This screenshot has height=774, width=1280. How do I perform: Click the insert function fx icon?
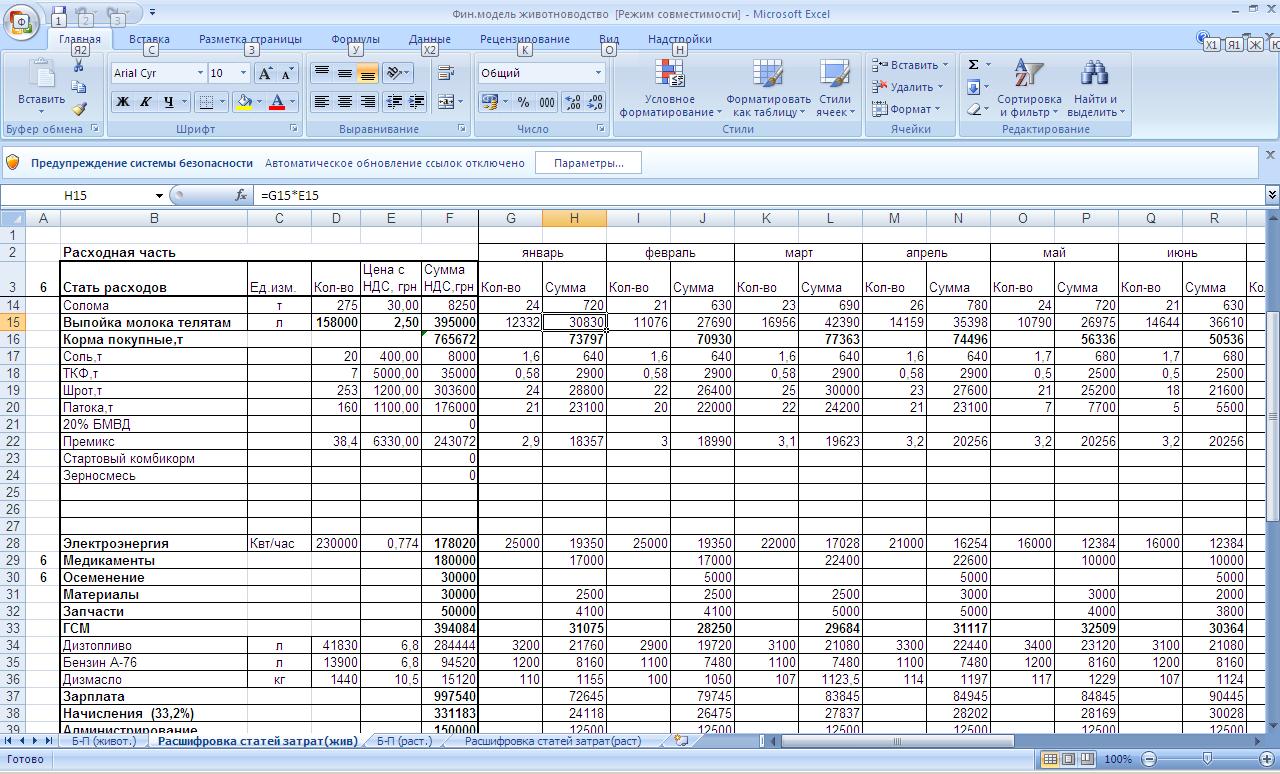point(241,196)
